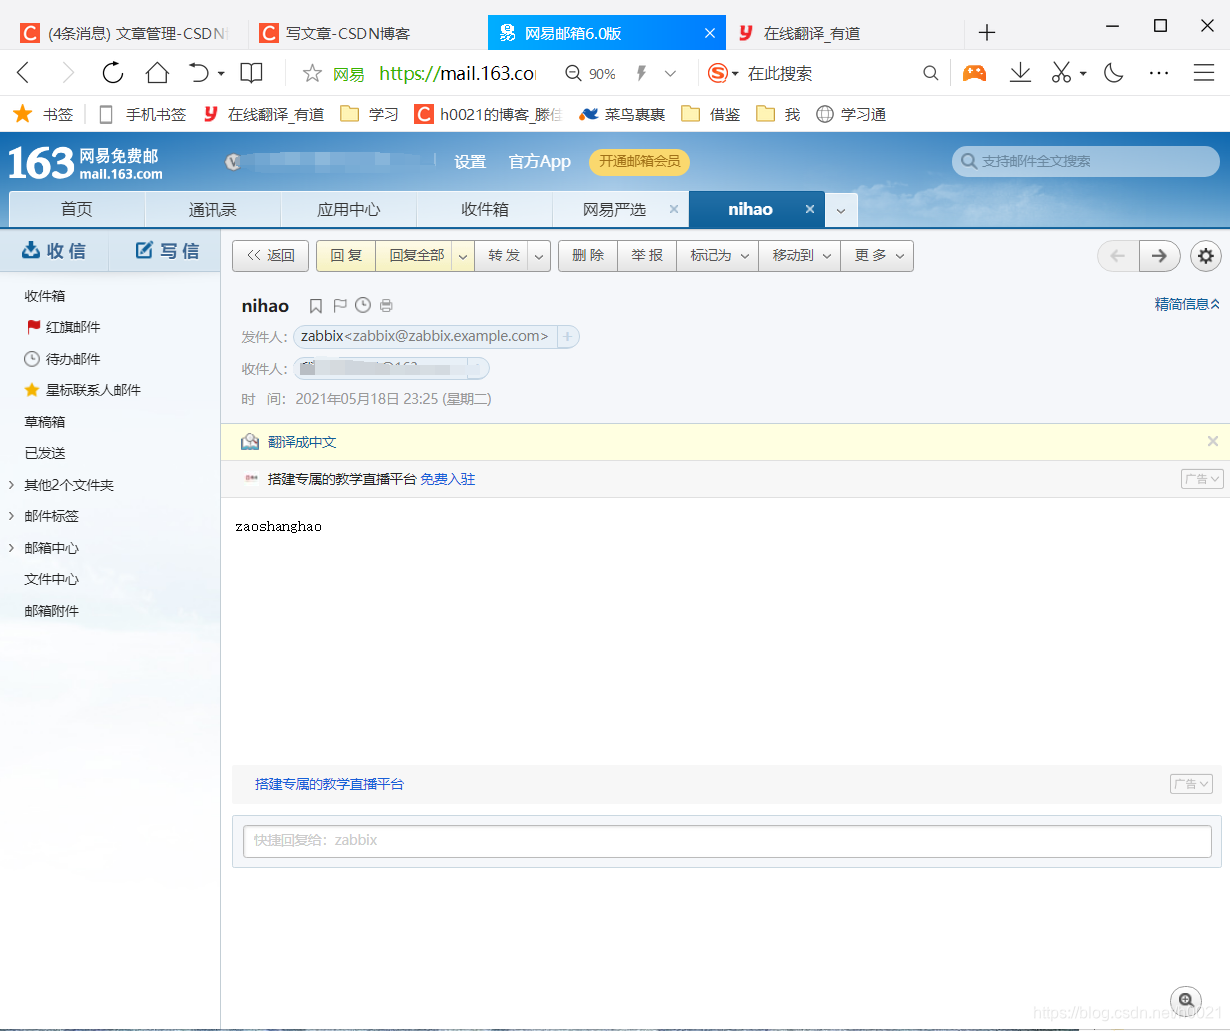Click the 收信 button
The width and height of the screenshot is (1230, 1031).
[x=55, y=251]
